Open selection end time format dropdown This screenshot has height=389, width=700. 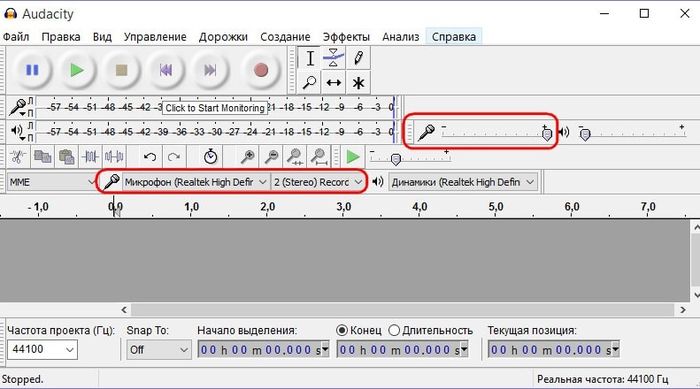464,349
